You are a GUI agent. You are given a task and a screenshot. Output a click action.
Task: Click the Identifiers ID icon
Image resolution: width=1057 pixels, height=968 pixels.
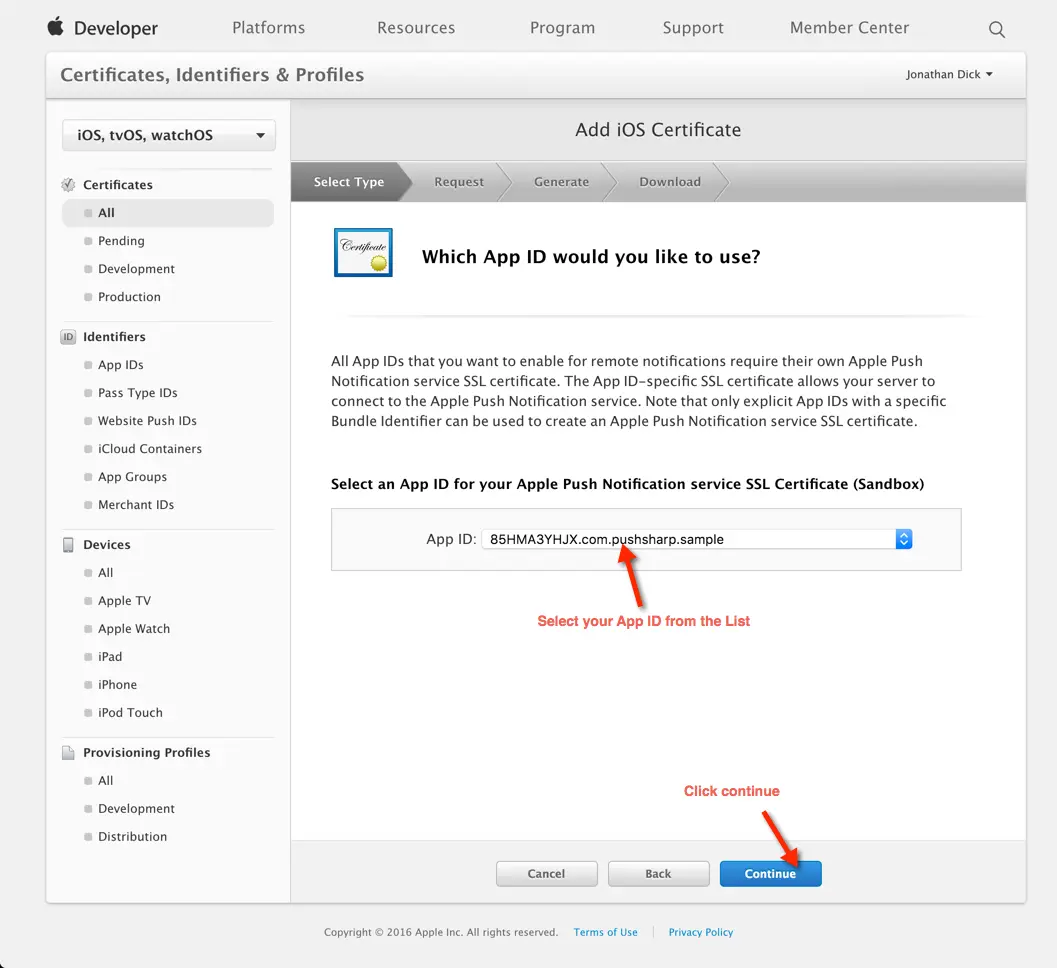[x=68, y=336]
